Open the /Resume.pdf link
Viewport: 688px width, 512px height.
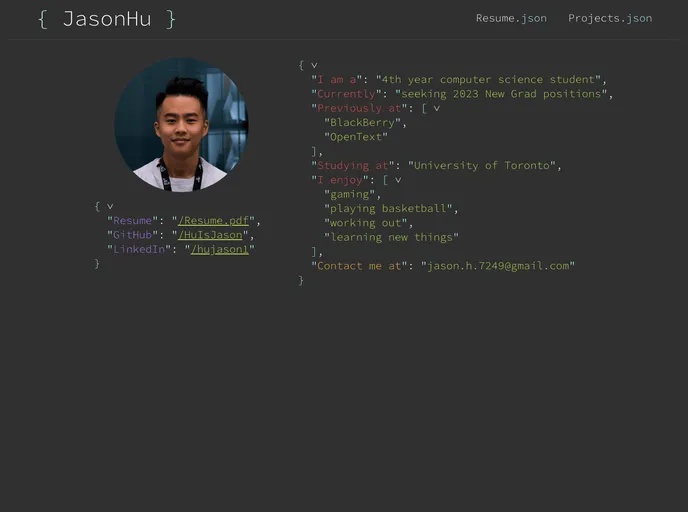(214, 221)
